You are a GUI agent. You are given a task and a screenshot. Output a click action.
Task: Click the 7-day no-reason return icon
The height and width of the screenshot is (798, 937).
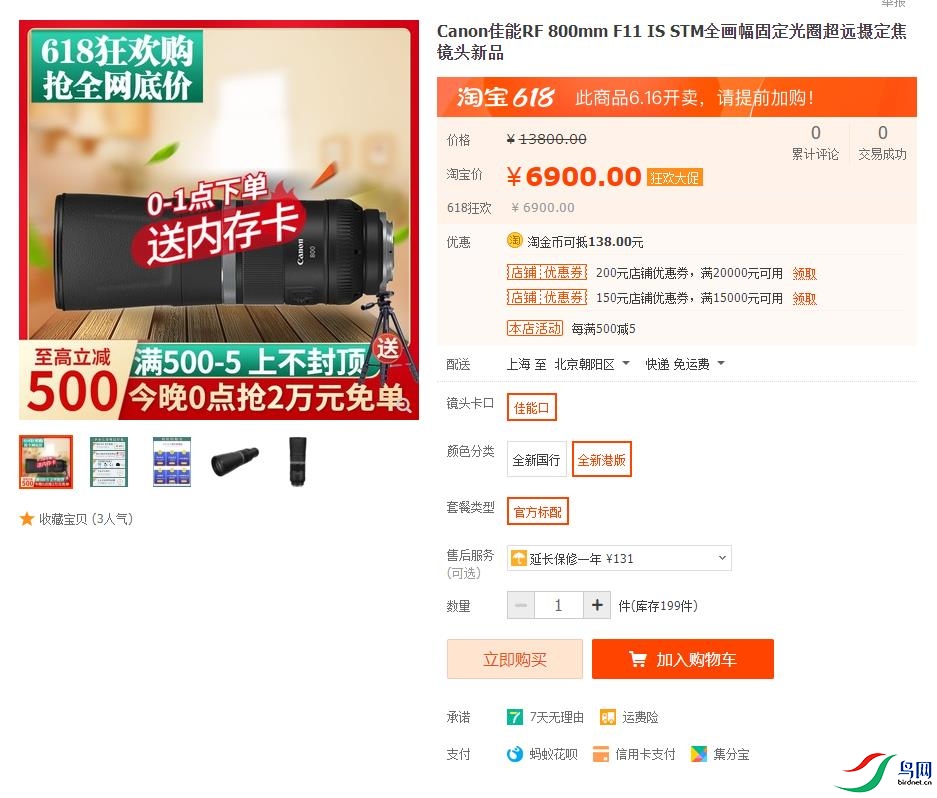pos(515,717)
